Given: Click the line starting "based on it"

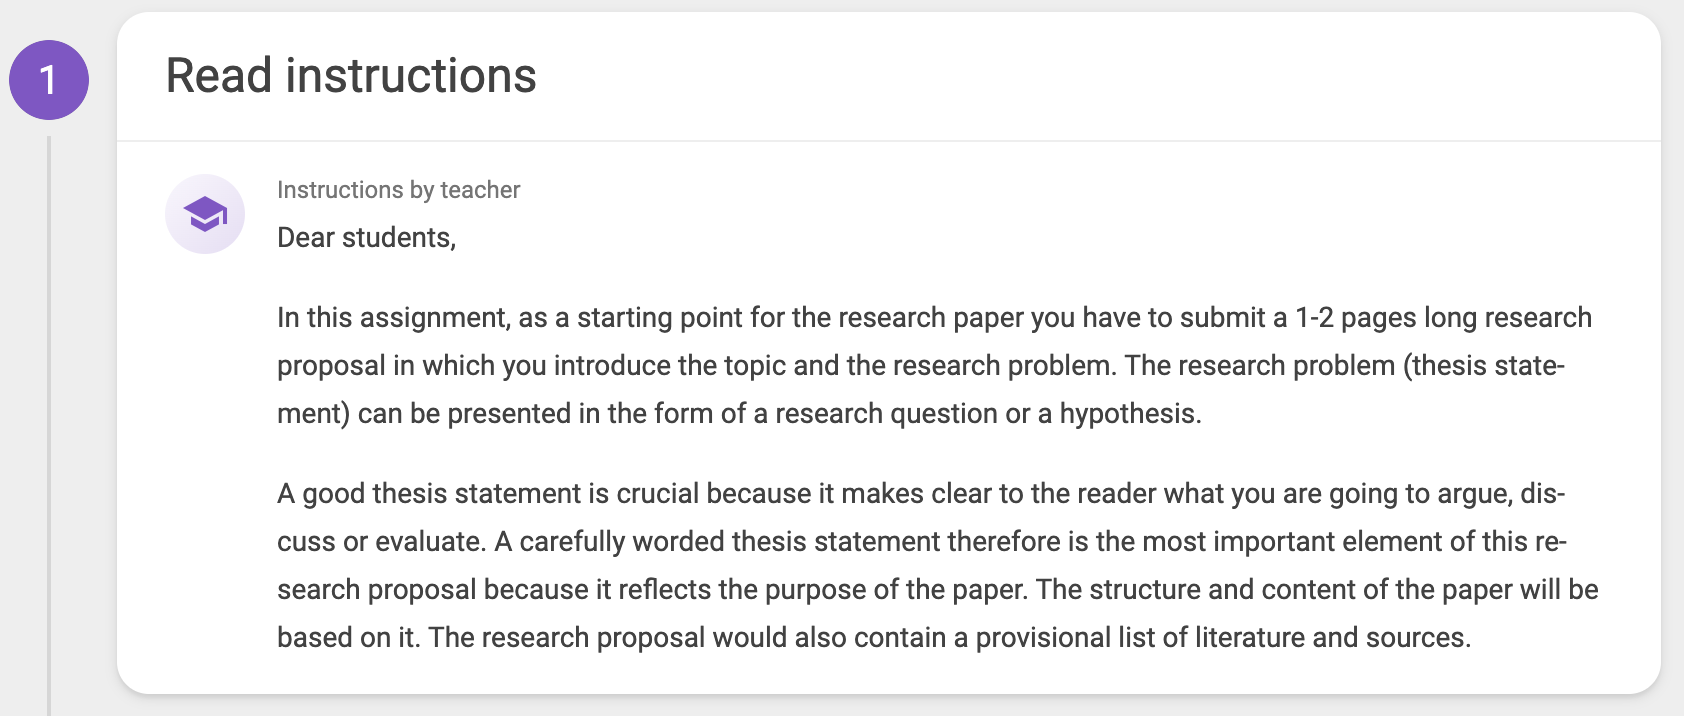Looking at the screenshot, I should pos(874,638).
